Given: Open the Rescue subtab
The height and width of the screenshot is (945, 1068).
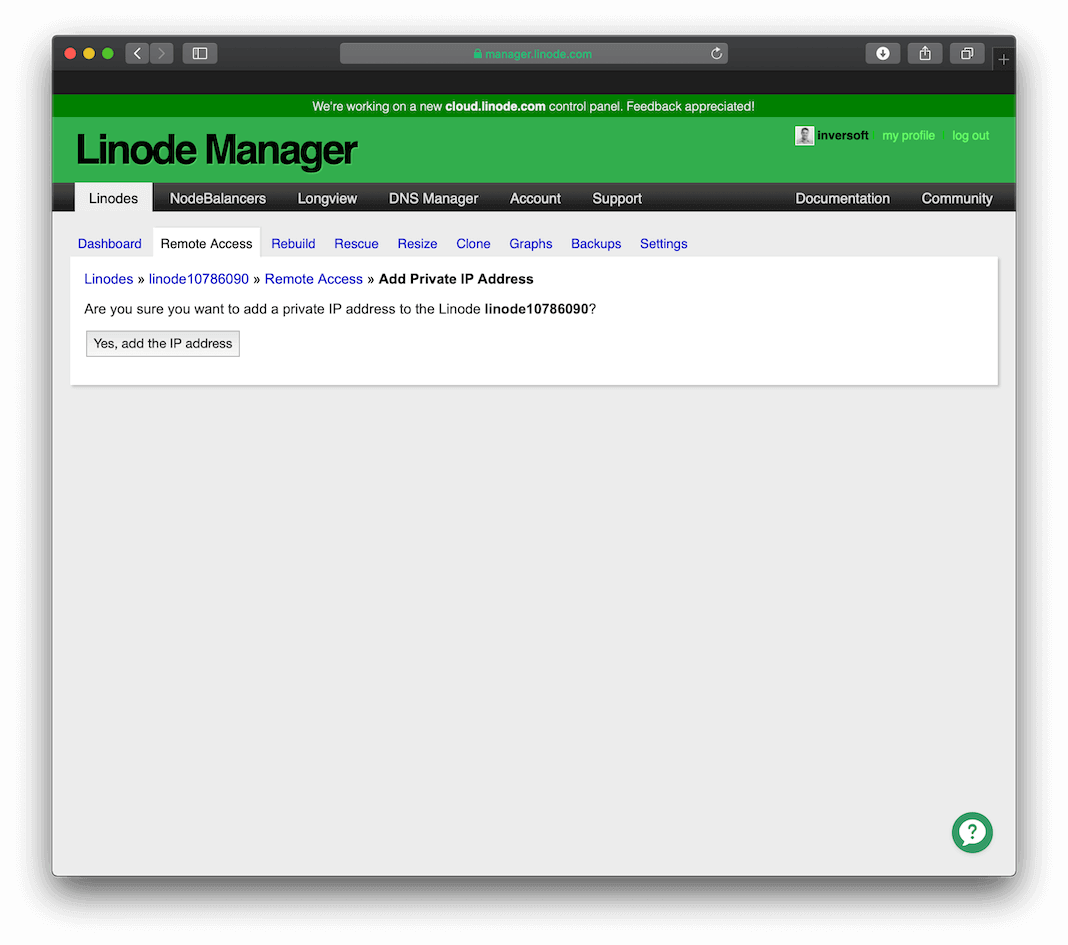Looking at the screenshot, I should tap(356, 244).
